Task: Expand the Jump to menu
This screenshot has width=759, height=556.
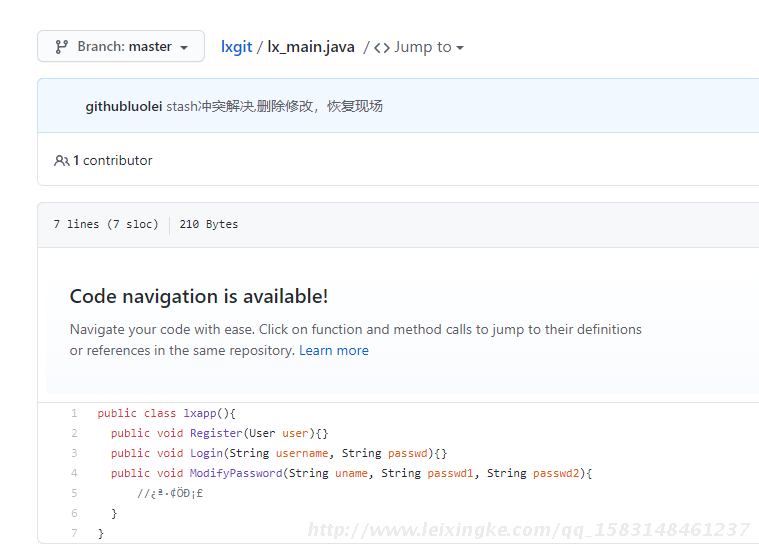Action: click(x=419, y=47)
